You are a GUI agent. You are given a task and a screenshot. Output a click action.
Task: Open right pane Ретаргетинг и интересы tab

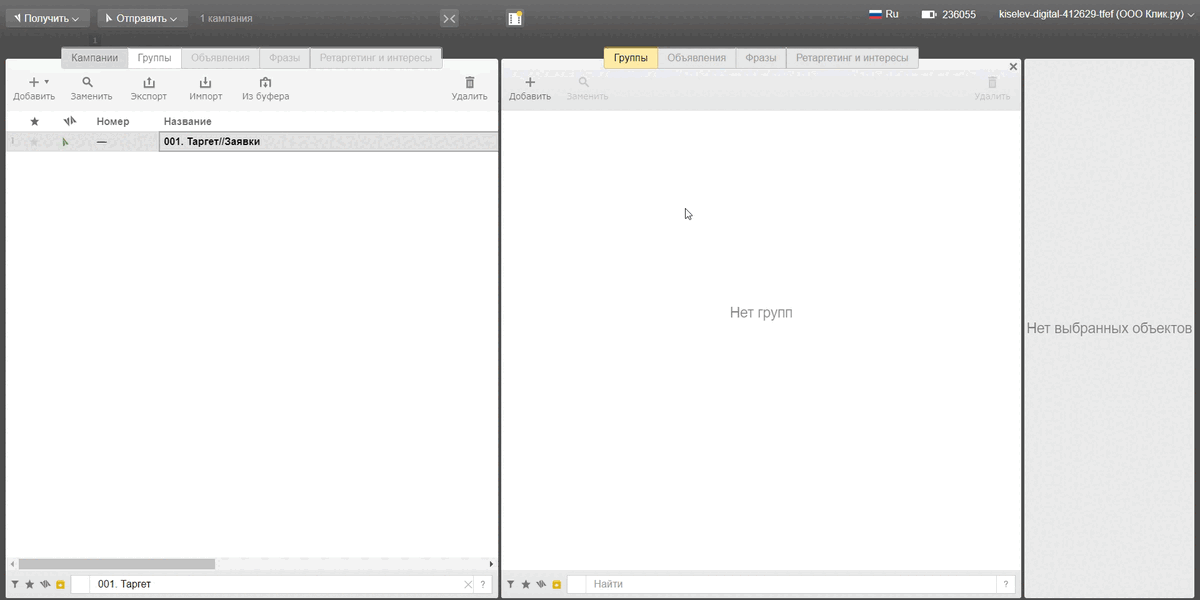click(x=852, y=58)
